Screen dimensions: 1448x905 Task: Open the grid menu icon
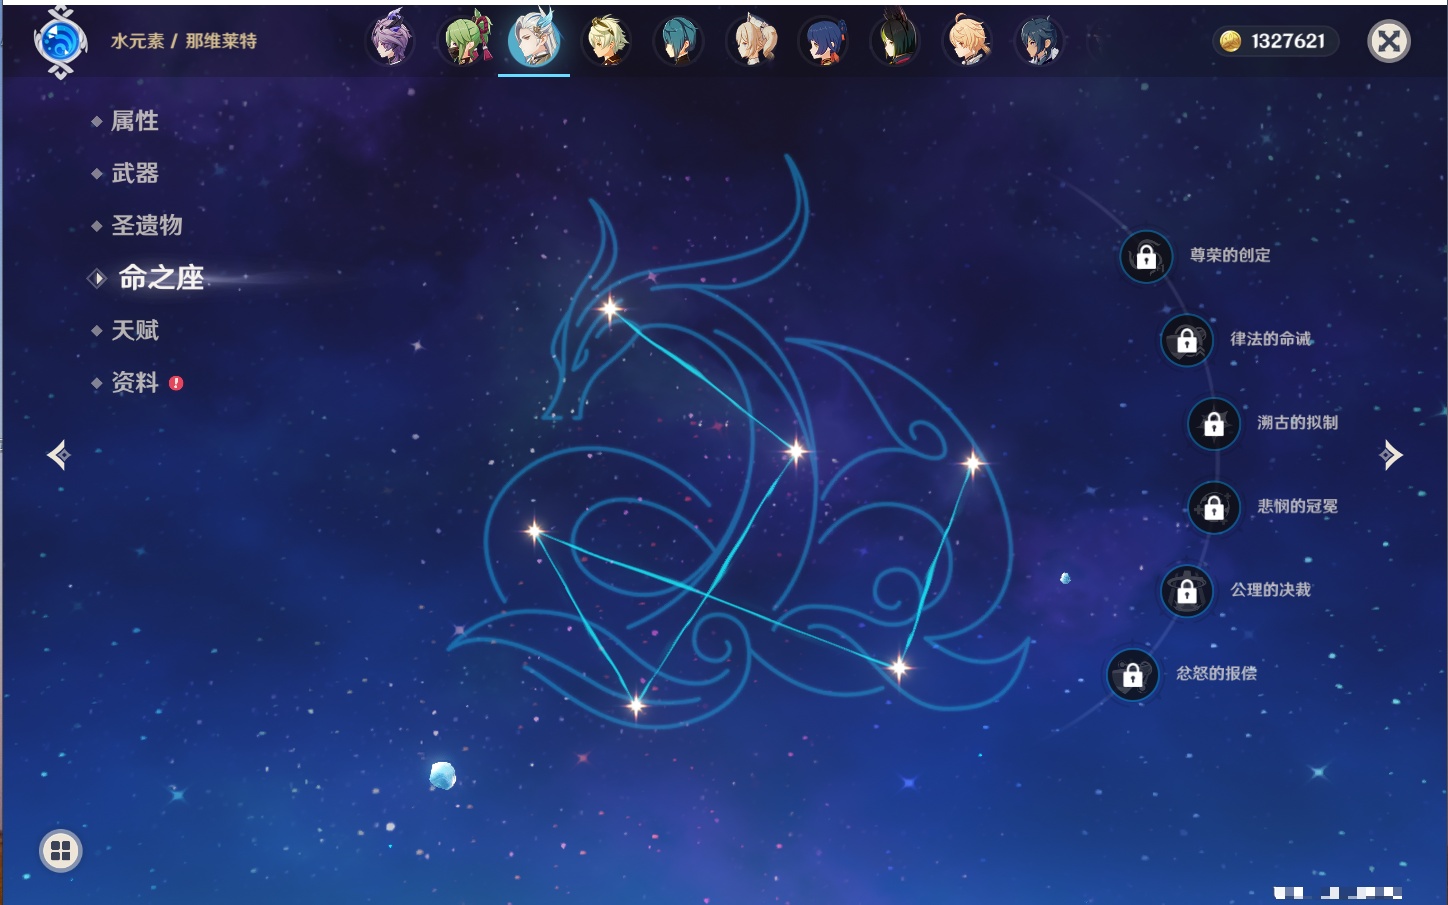click(61, 851)
